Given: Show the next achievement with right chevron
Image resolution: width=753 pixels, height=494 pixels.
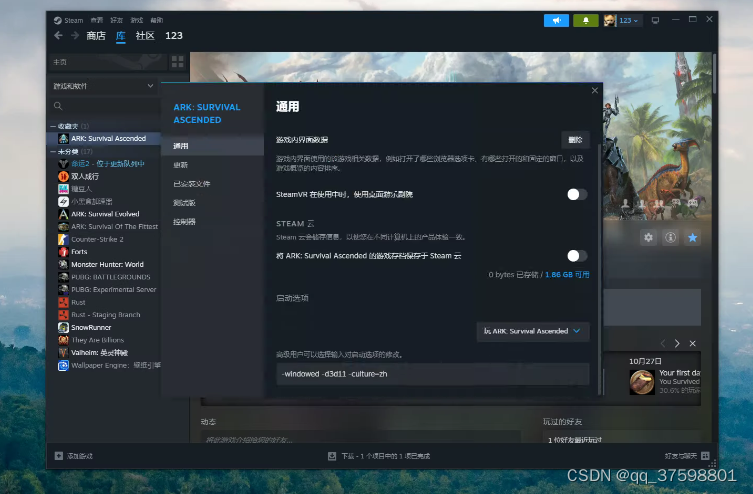Looking at the screenshot, I should [677, 343].
